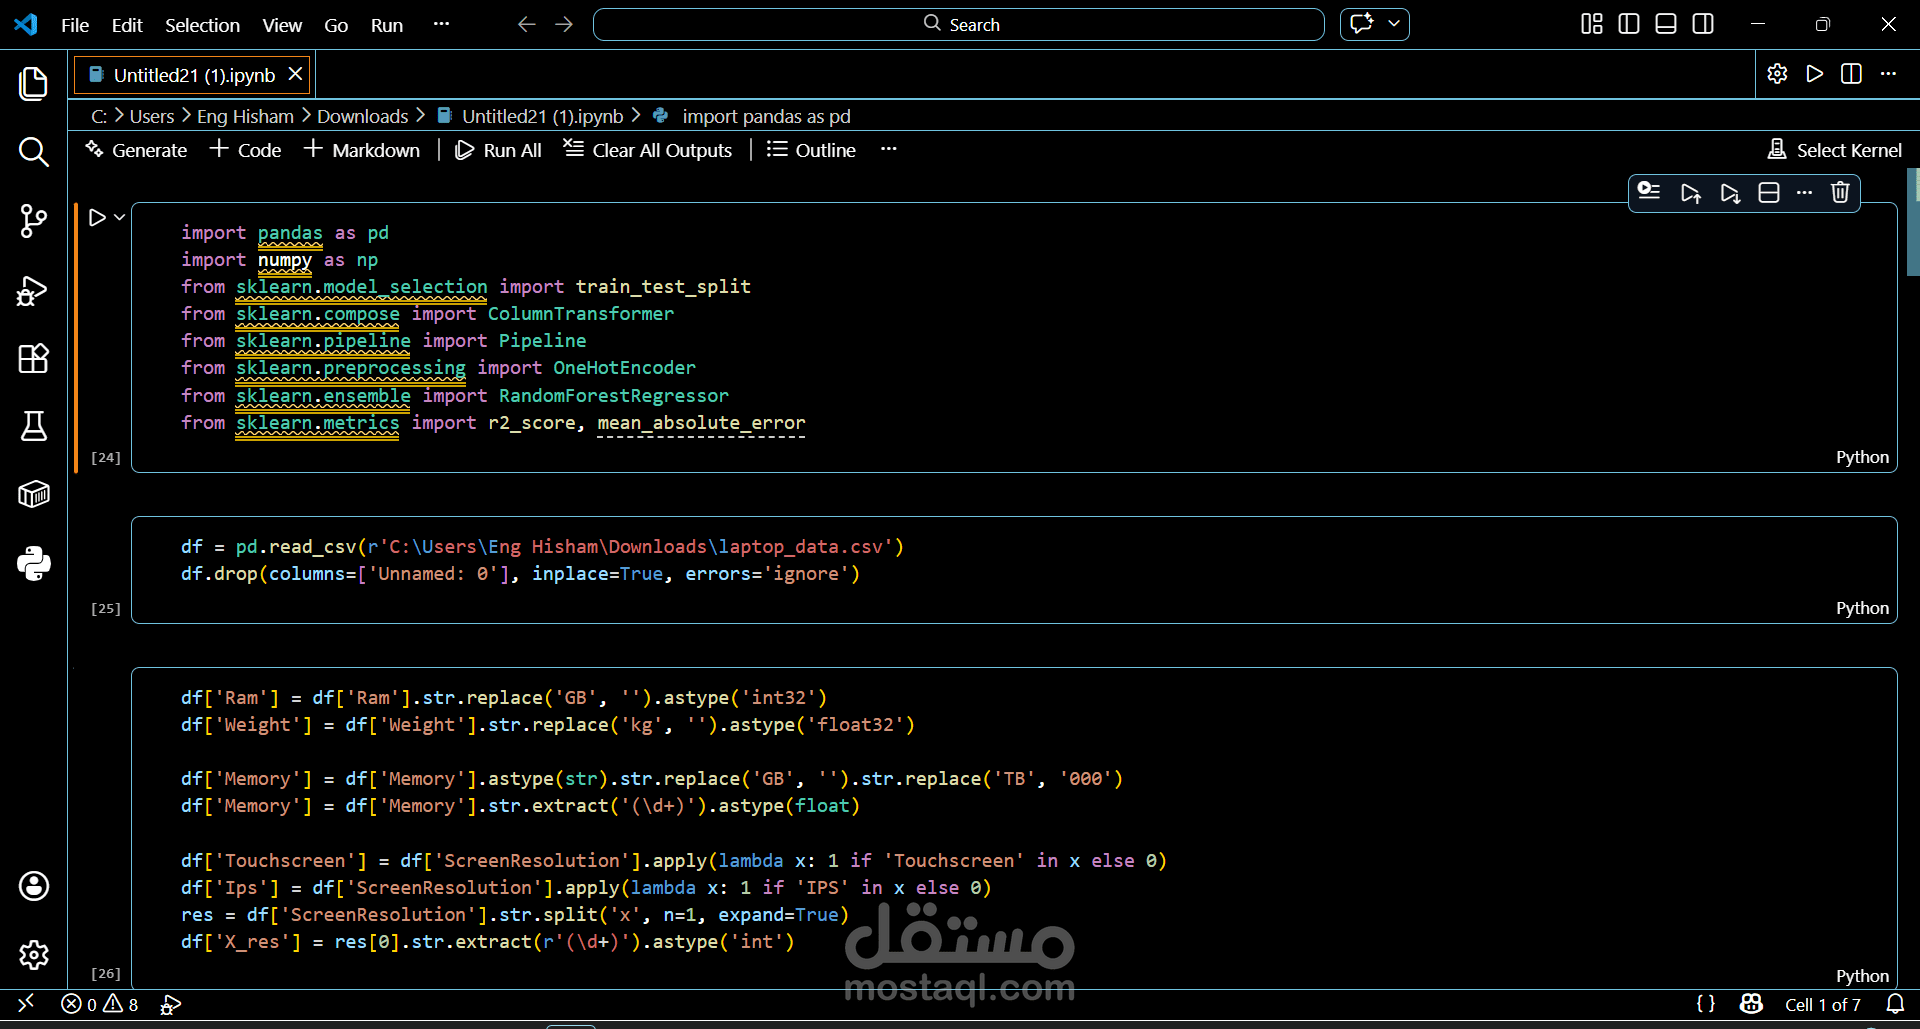Change cell 25 language mode labeled Python
This screenshot has height=1029, width=1920.
[x=1862, y=608]
